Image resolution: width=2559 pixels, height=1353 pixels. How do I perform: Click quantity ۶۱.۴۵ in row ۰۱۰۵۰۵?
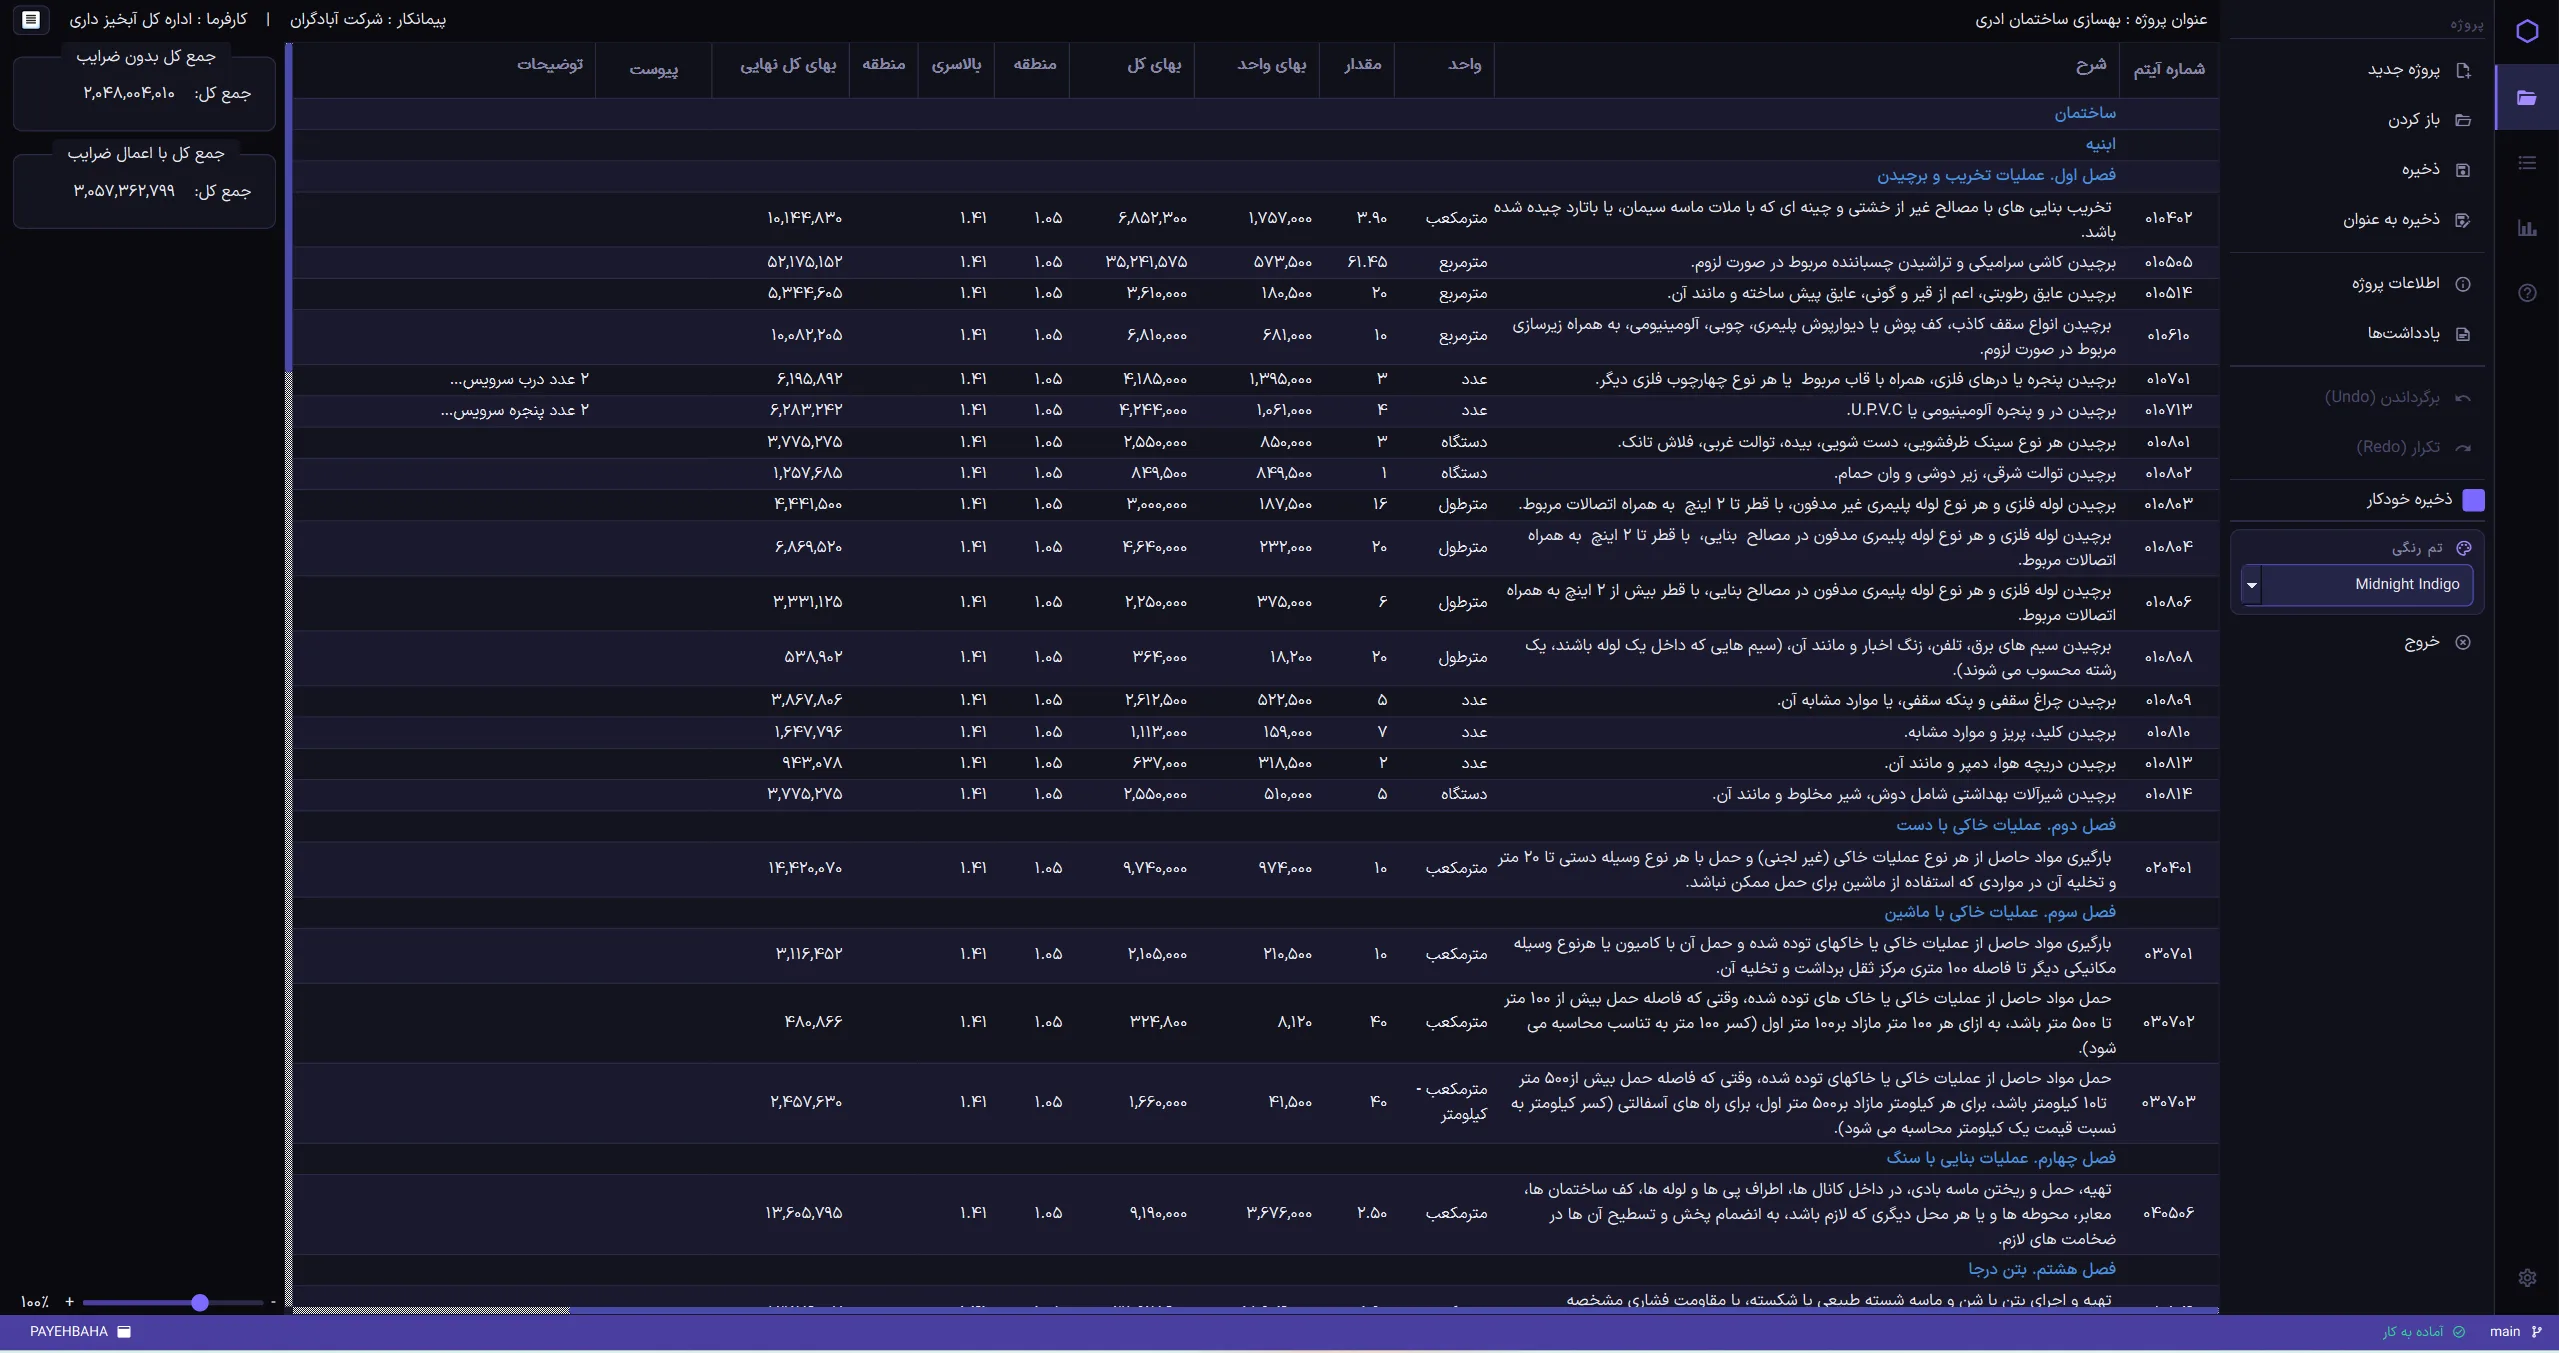click(x=1367, y=263)
